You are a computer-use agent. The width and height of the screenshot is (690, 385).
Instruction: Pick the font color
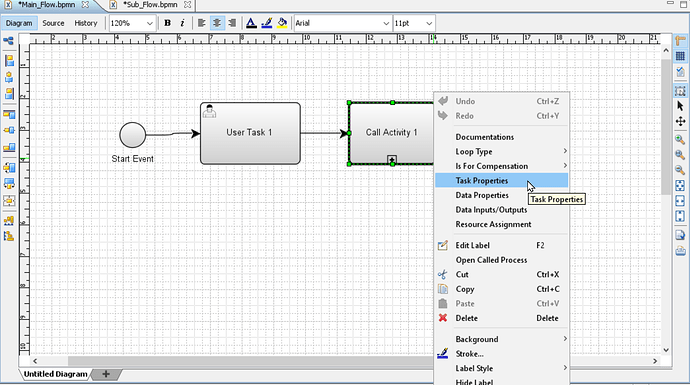point(251,23)
